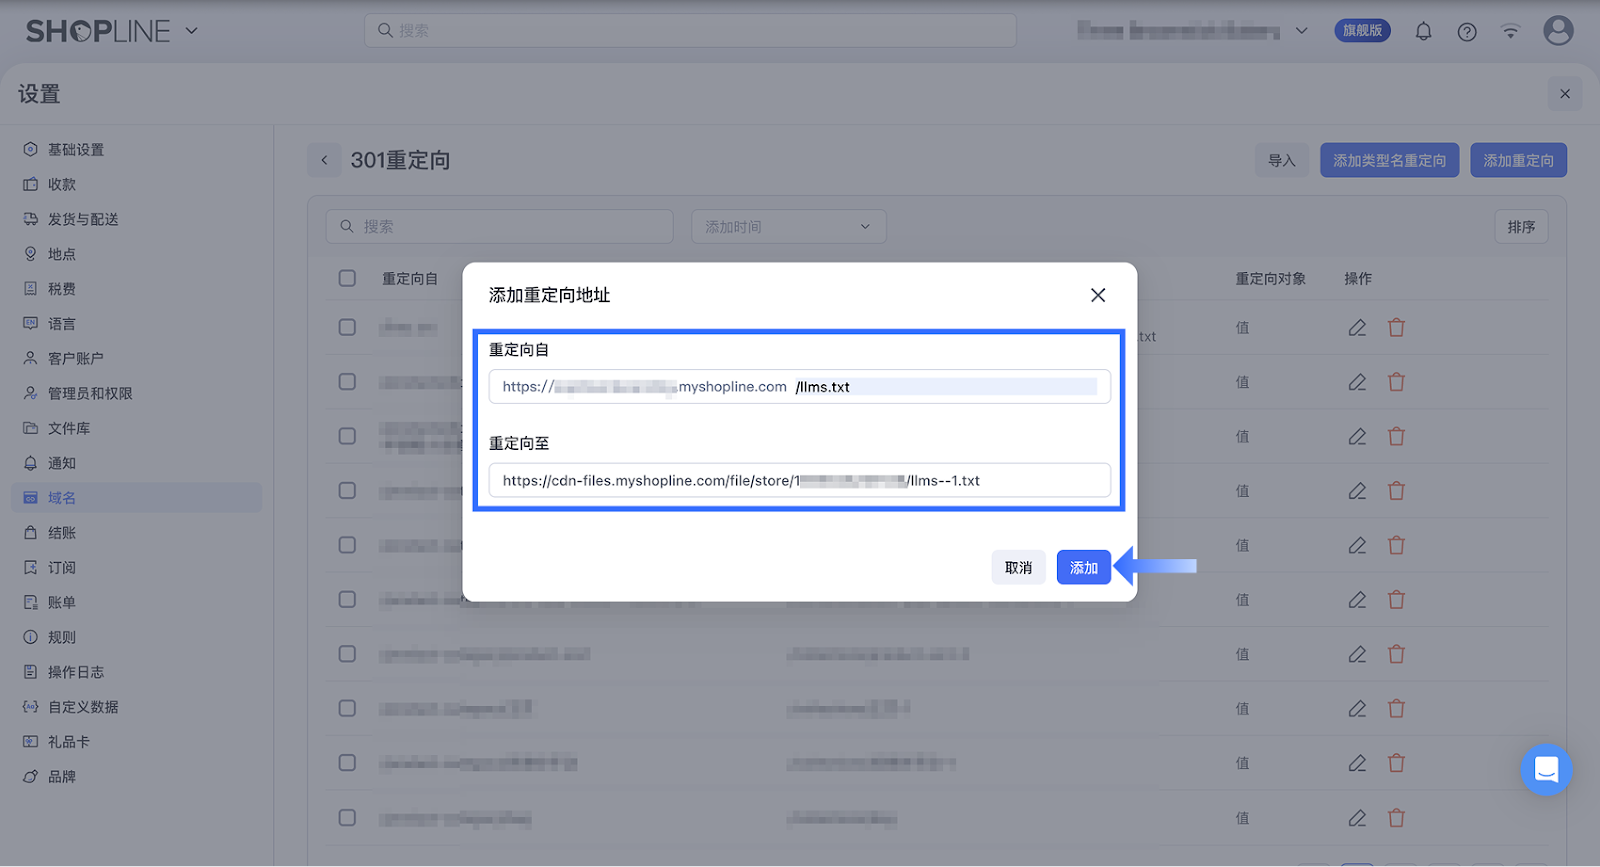Click the 排序 sort button
This screenshot has width=1600, height=867.
click(1522, 227)
